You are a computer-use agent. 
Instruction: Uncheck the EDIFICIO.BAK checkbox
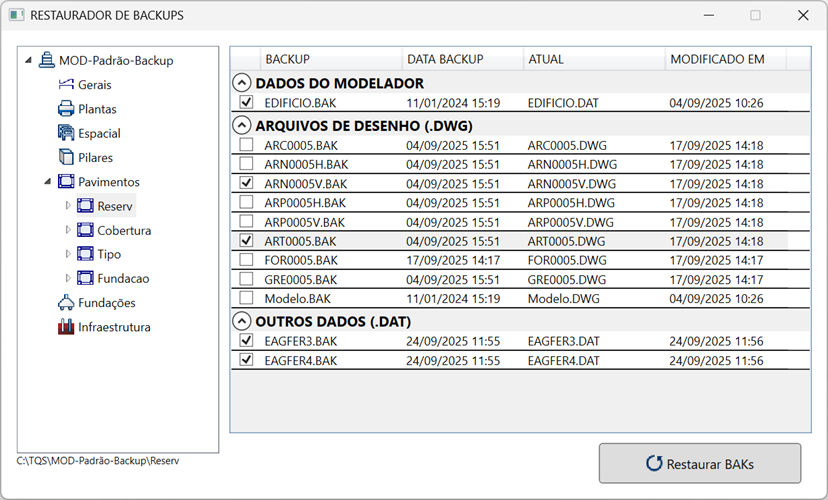(246, 103)
